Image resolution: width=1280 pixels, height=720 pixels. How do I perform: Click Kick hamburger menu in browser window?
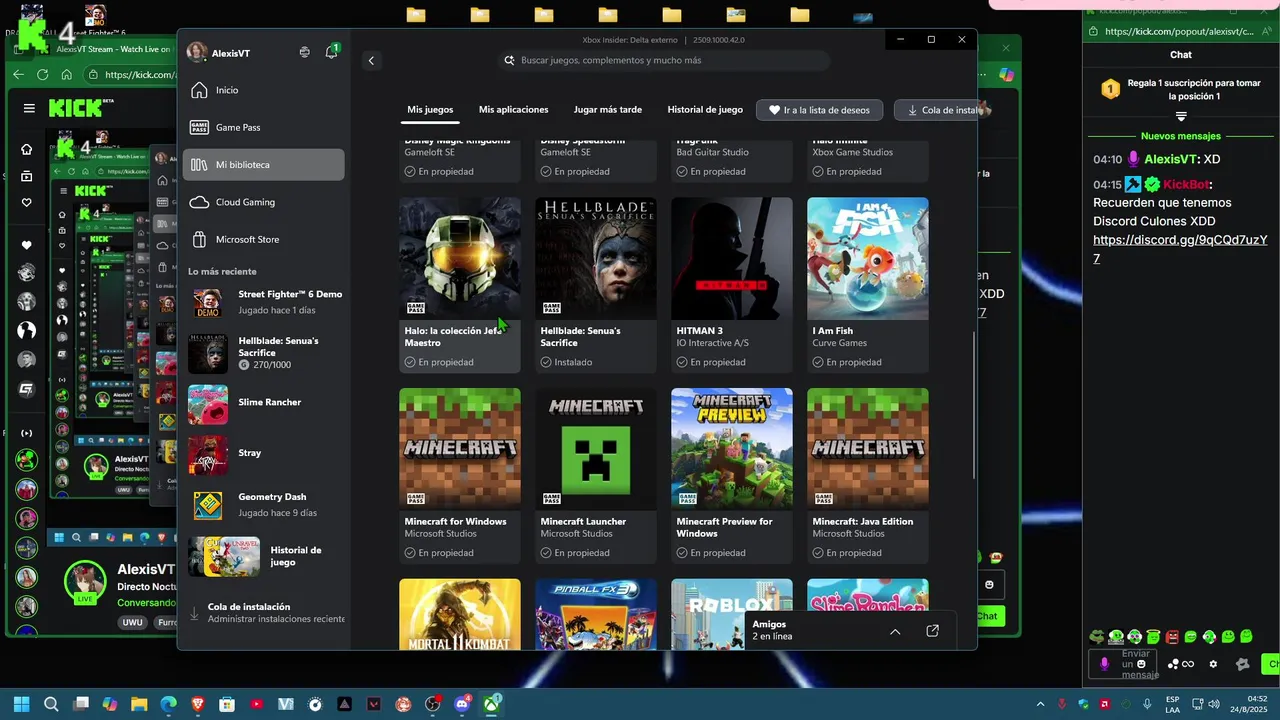pos(29,108)
